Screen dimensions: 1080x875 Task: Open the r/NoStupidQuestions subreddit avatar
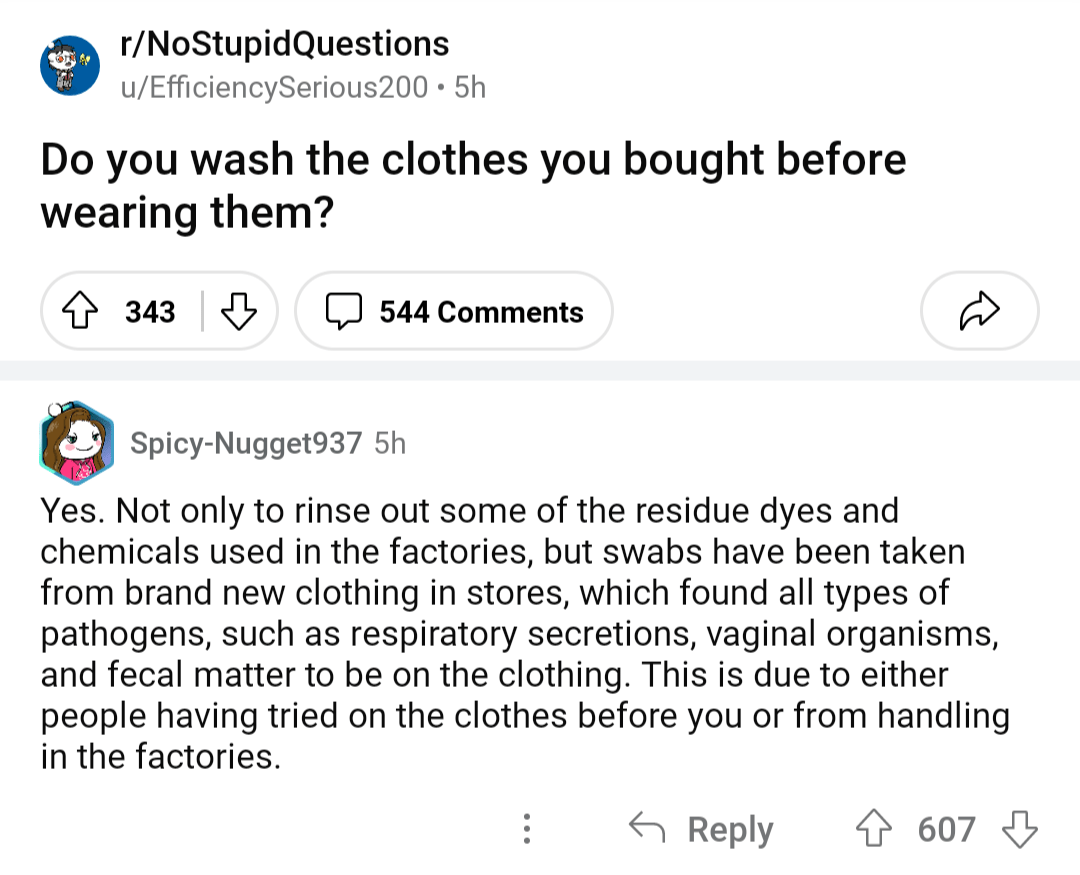click(x=69, y=62)
